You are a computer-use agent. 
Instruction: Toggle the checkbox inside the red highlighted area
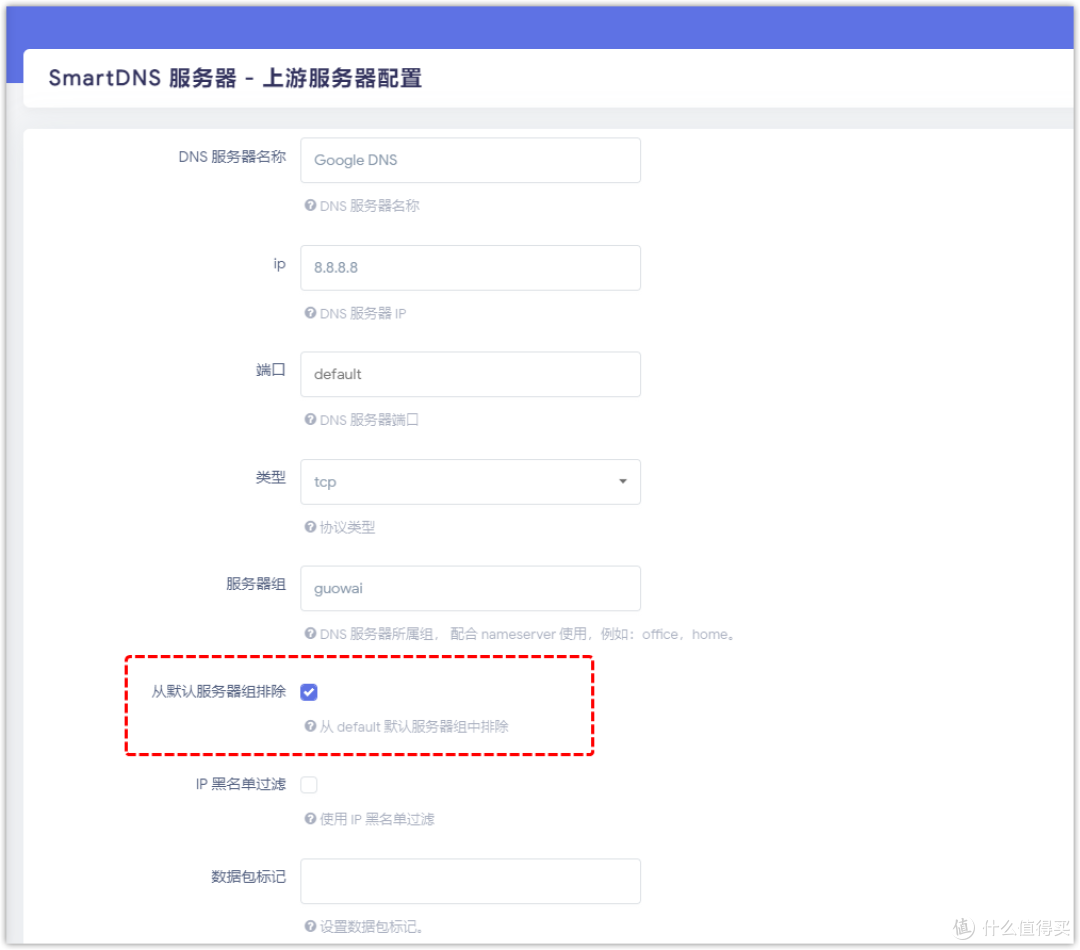pyautogui.click(x=309, y=691)
